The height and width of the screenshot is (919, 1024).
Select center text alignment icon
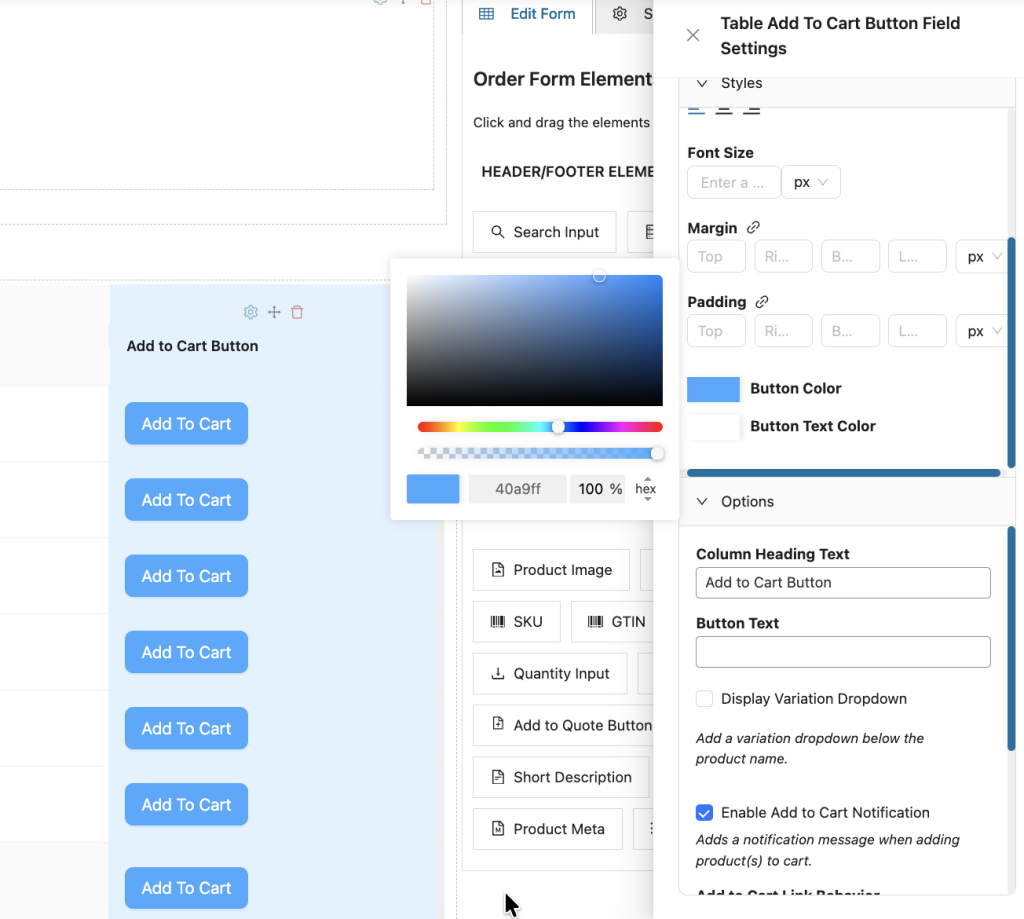click(x=724, y=111)
